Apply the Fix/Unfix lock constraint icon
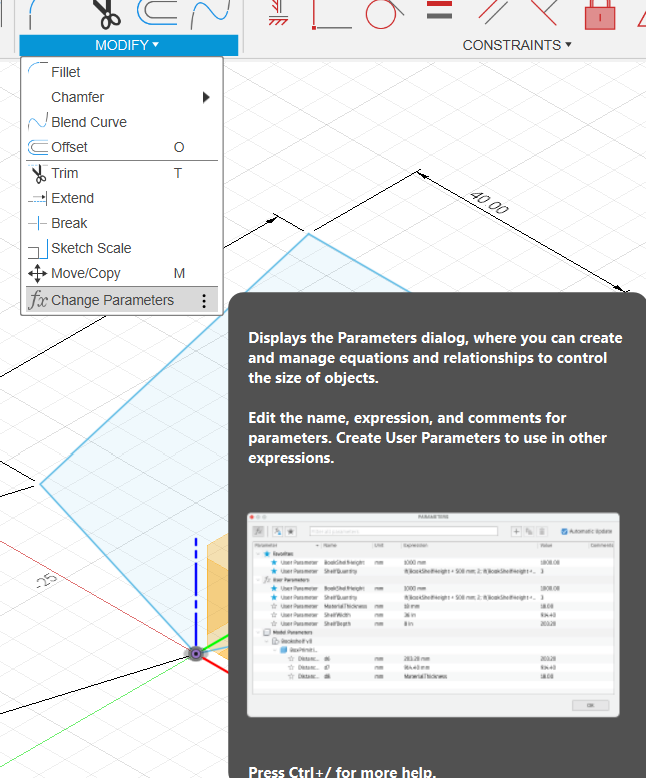The image size is (646, 778). [x=600, y=14]
